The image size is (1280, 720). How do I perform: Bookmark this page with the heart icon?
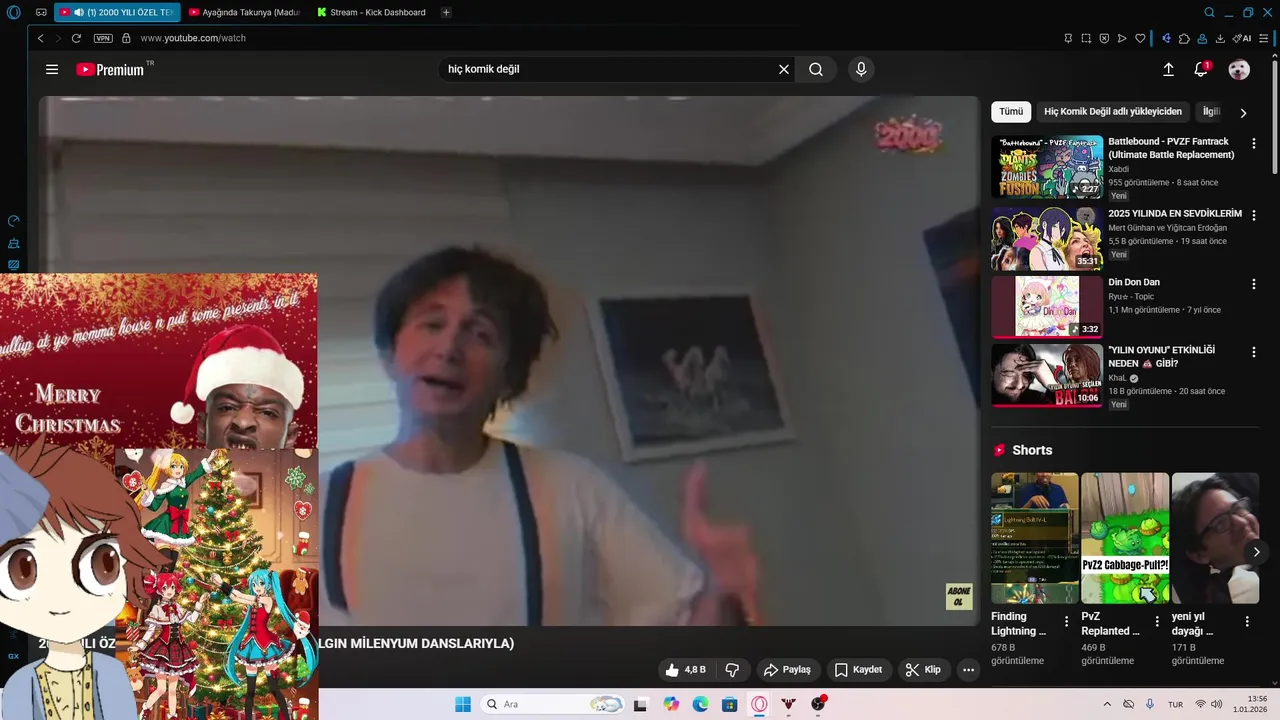point(1140,38)
